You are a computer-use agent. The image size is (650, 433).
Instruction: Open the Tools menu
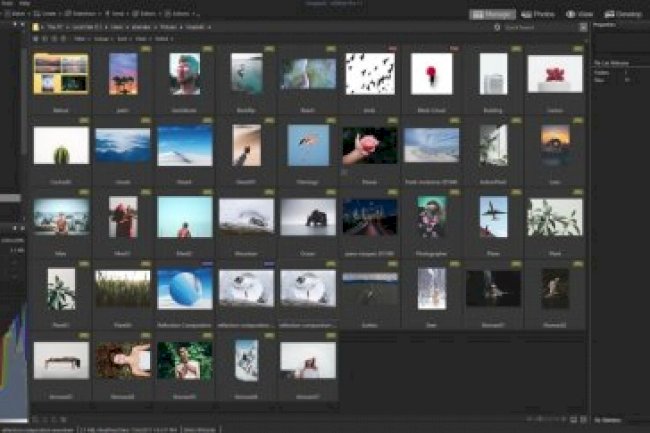click(6, 4)
